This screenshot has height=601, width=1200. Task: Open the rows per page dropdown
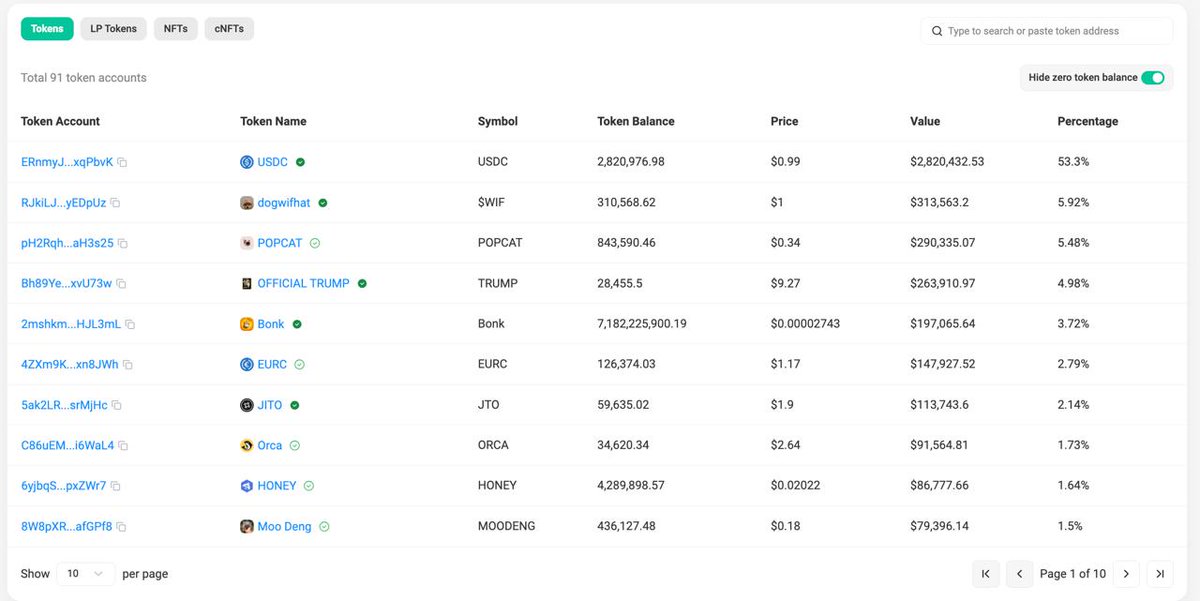pyautogui.click(x=85, y=574)
